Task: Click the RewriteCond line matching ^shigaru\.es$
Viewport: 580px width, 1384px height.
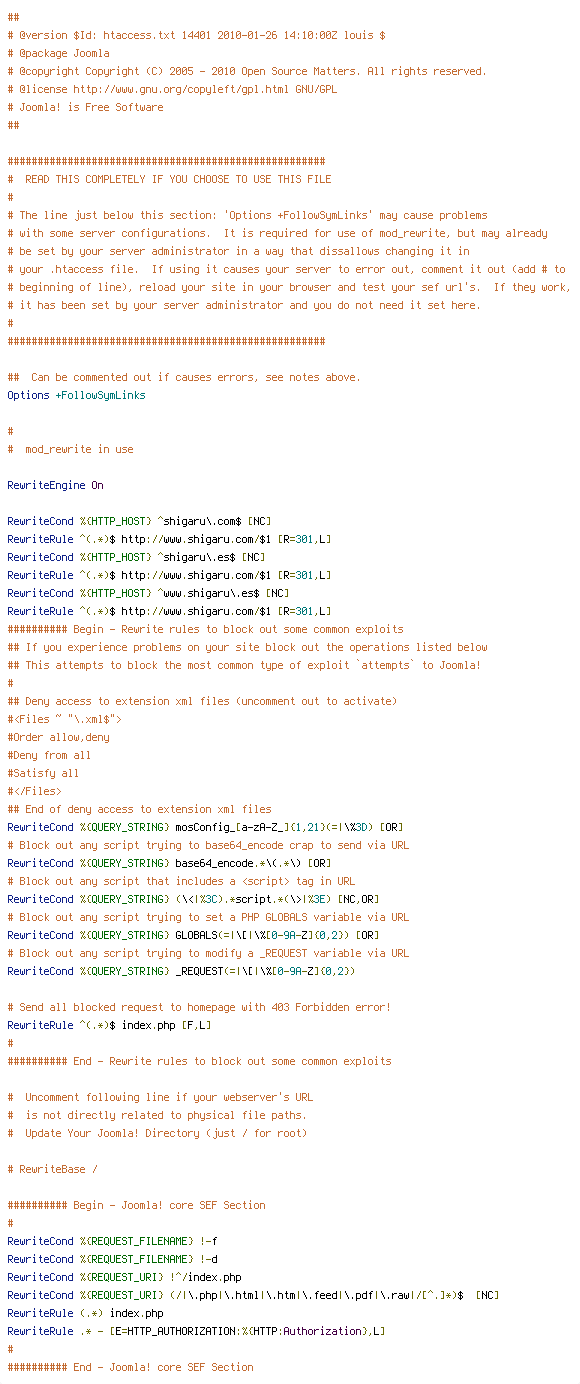Action: [136, 557]
